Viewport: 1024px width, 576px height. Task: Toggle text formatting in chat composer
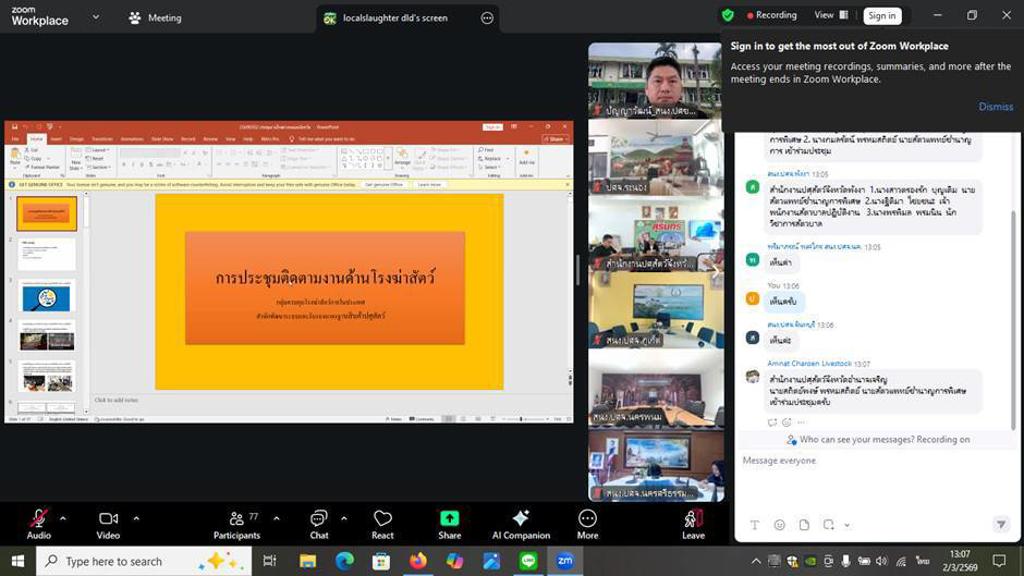pos(754,525)
